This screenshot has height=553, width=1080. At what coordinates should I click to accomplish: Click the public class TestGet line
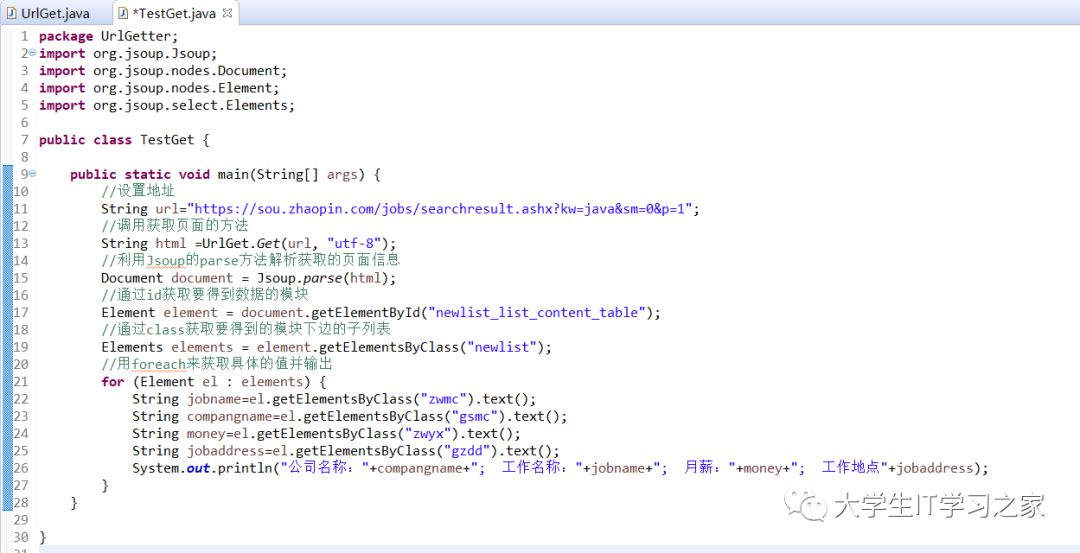[x=124, y=140]
